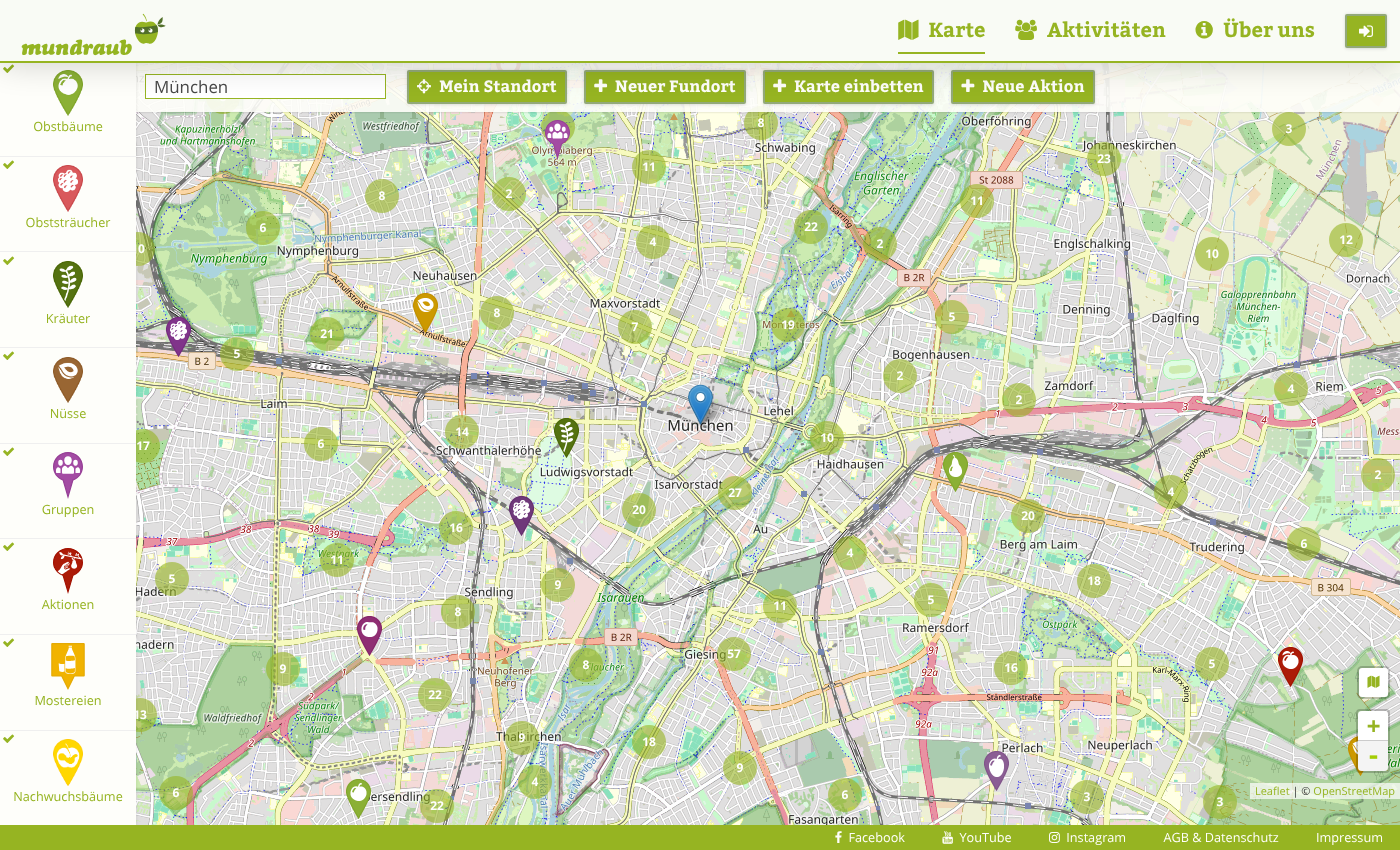
Task: Click the Mostereien juice press icon
Action: 68,665
